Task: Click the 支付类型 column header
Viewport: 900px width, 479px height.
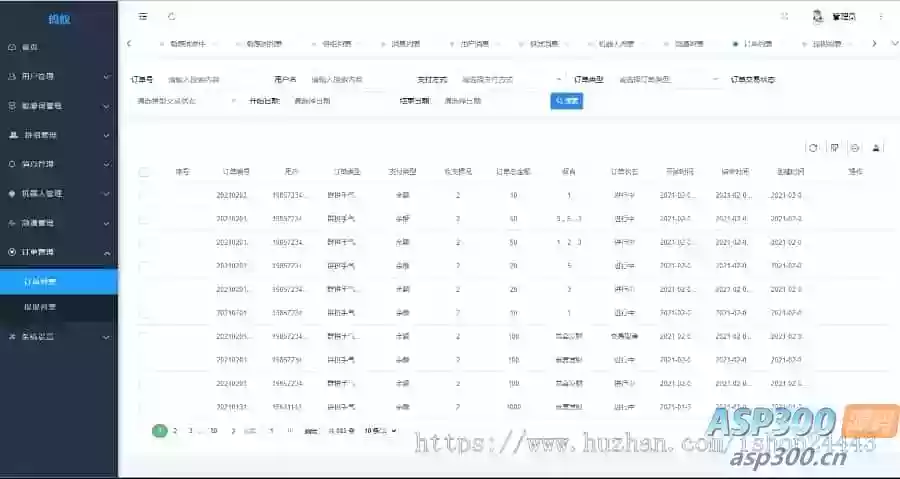Action: click(x=402, y=172)
